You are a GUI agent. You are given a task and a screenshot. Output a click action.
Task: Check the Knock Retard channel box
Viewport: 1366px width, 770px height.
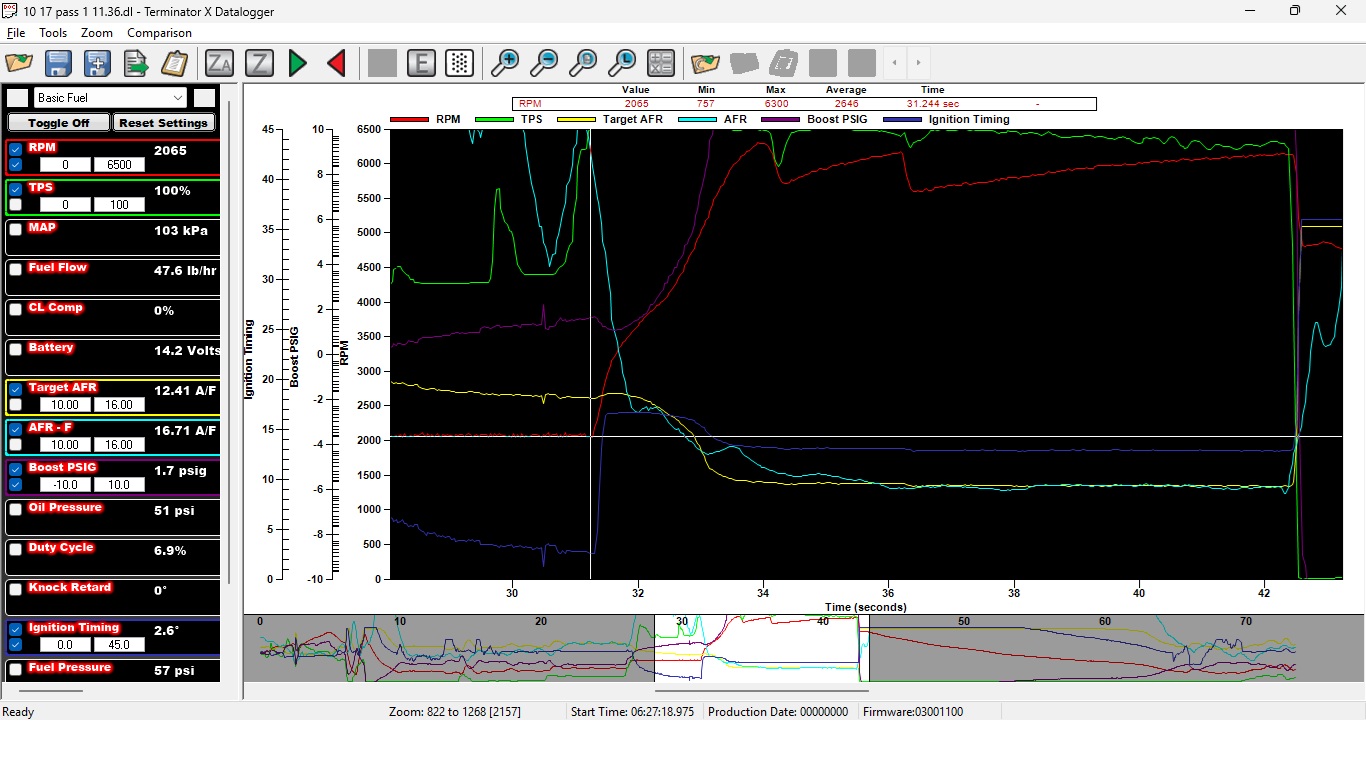coord(16,589)
